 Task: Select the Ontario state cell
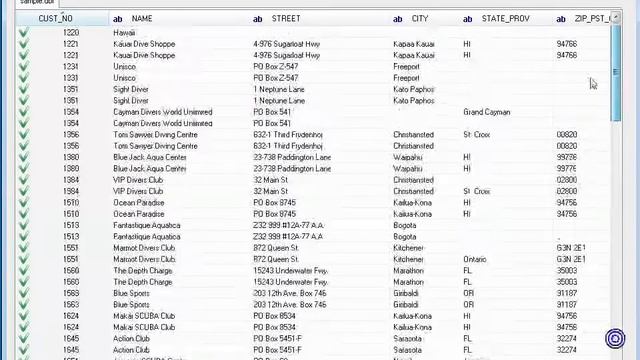tap(475, 259)
